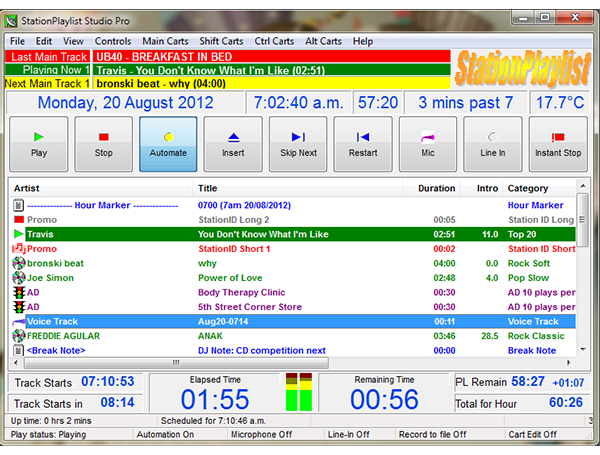Click the Microphone Off status entry
600x455 pixels.
(x=261, y=434)
